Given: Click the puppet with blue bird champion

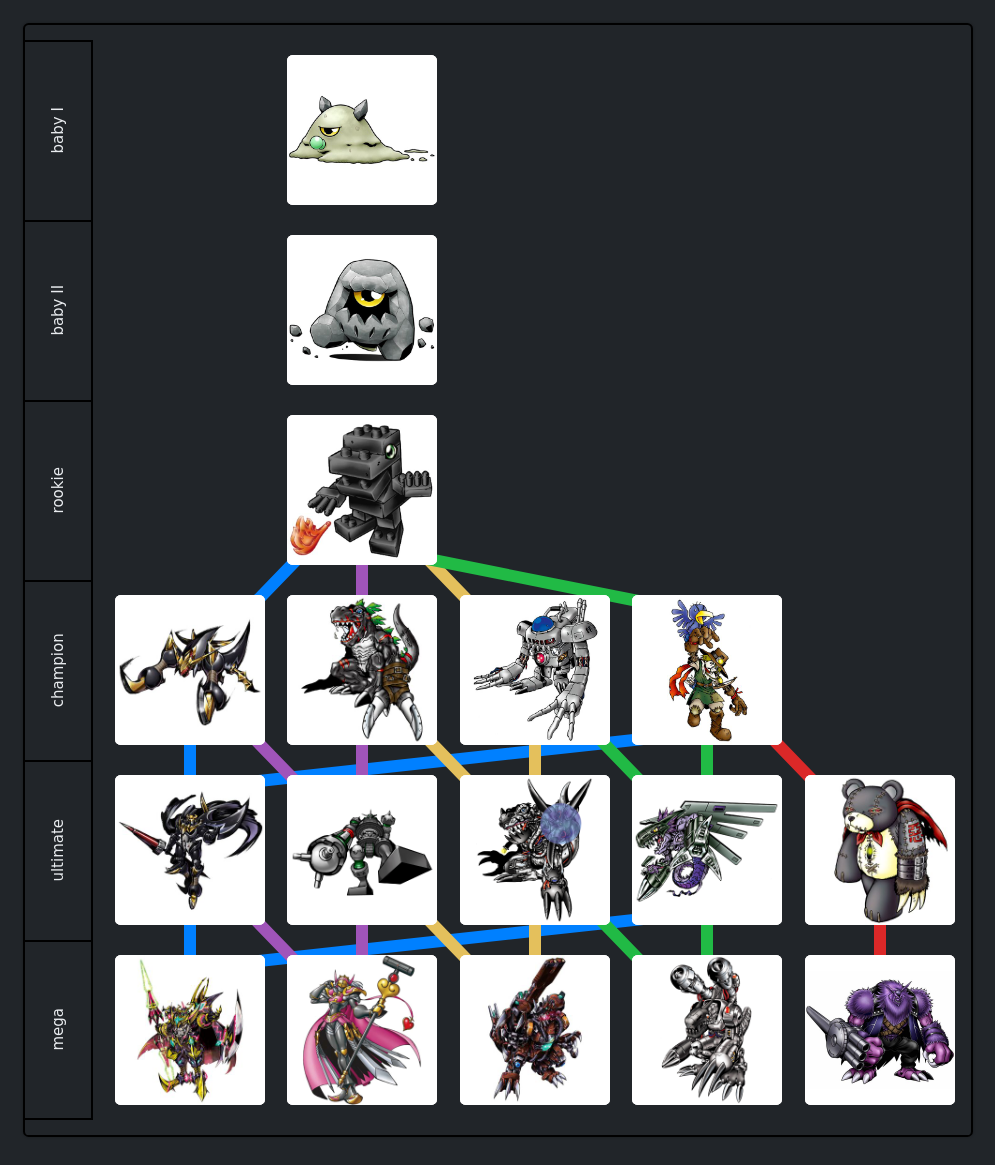Looking at the screenshot, I should 707,670.
